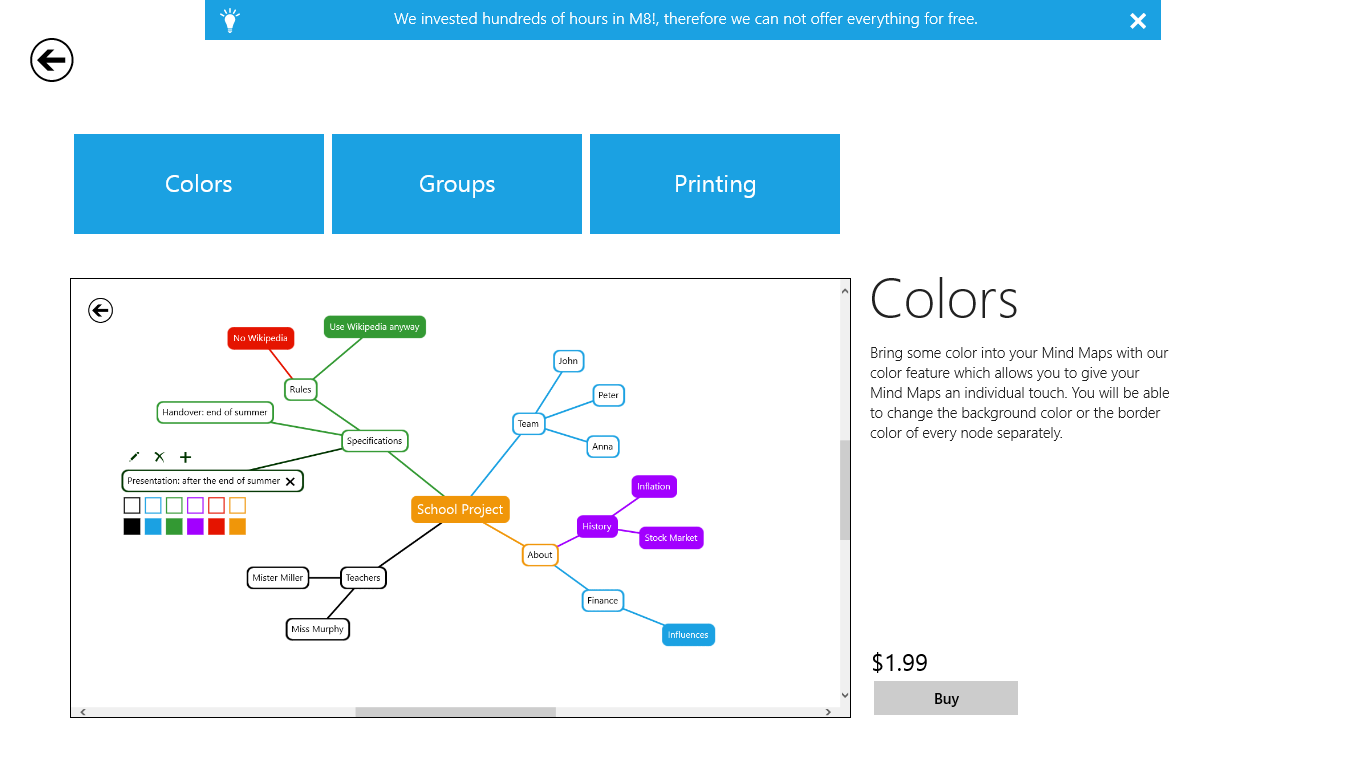1366x768 pixels.
Task: Switch to the Groups feature section
Action: 456,183
